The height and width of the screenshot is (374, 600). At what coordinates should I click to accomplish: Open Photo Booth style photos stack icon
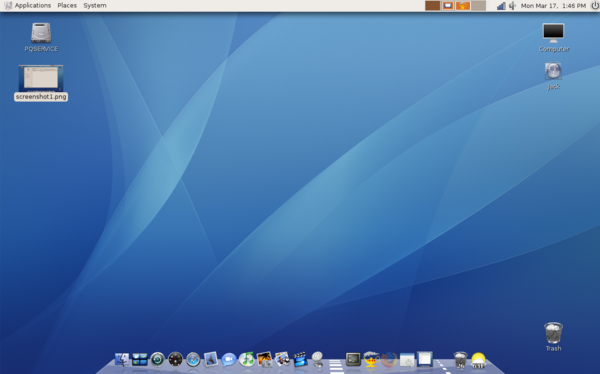point(282,359)
